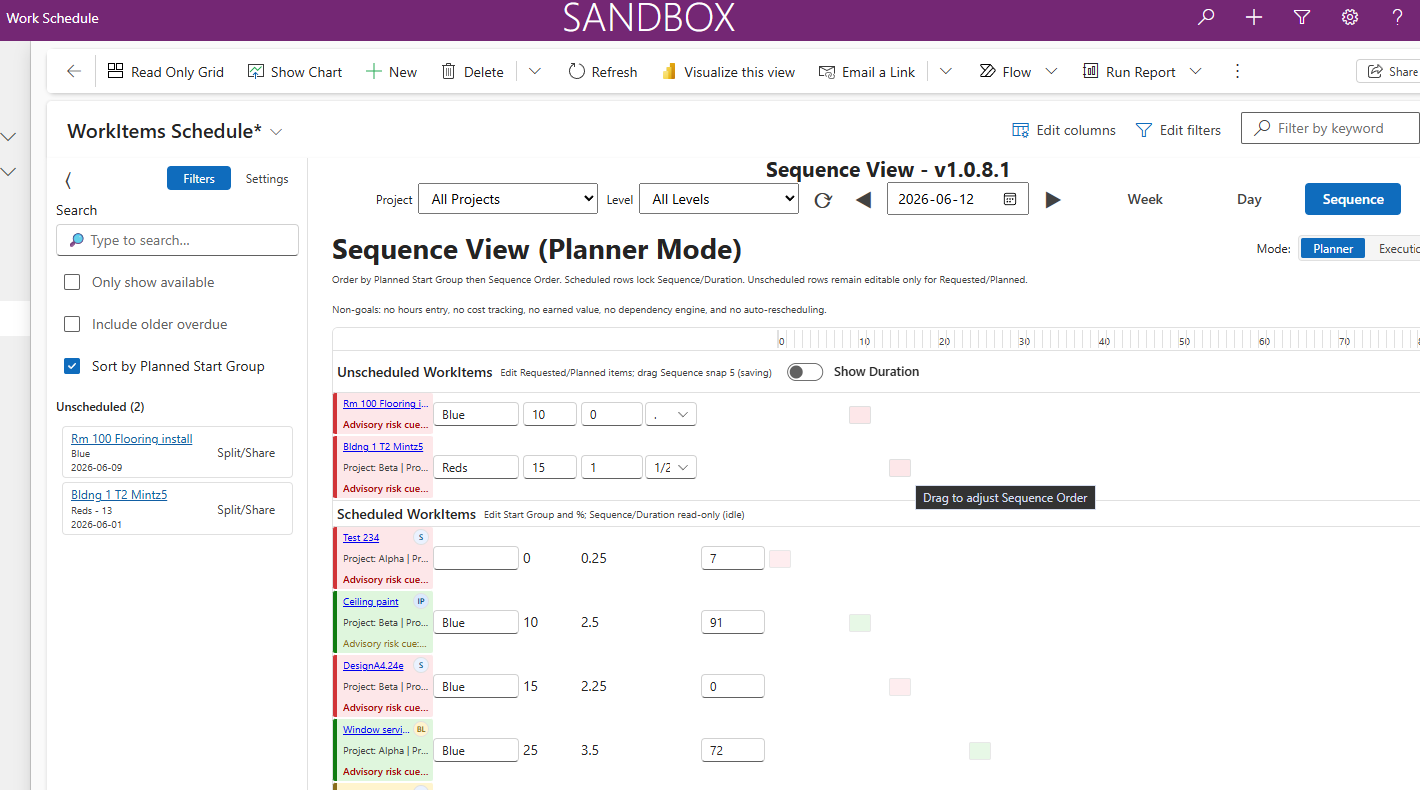Go to next date with the right triangle
The width and height of the screenshot is (1420, 790).
tap(1053, 200)
